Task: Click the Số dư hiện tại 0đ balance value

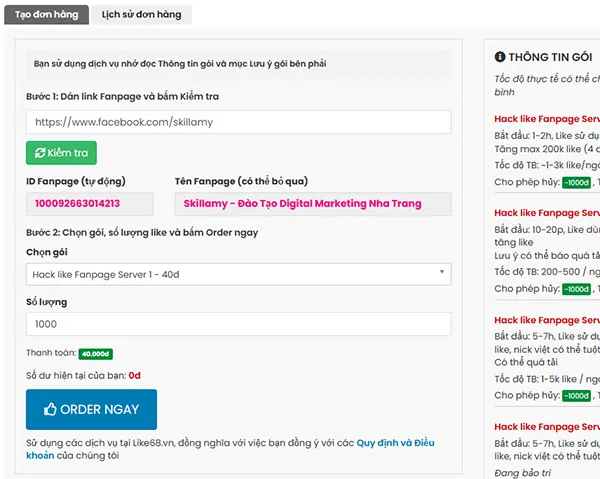Action: click(x=135, y=376)
